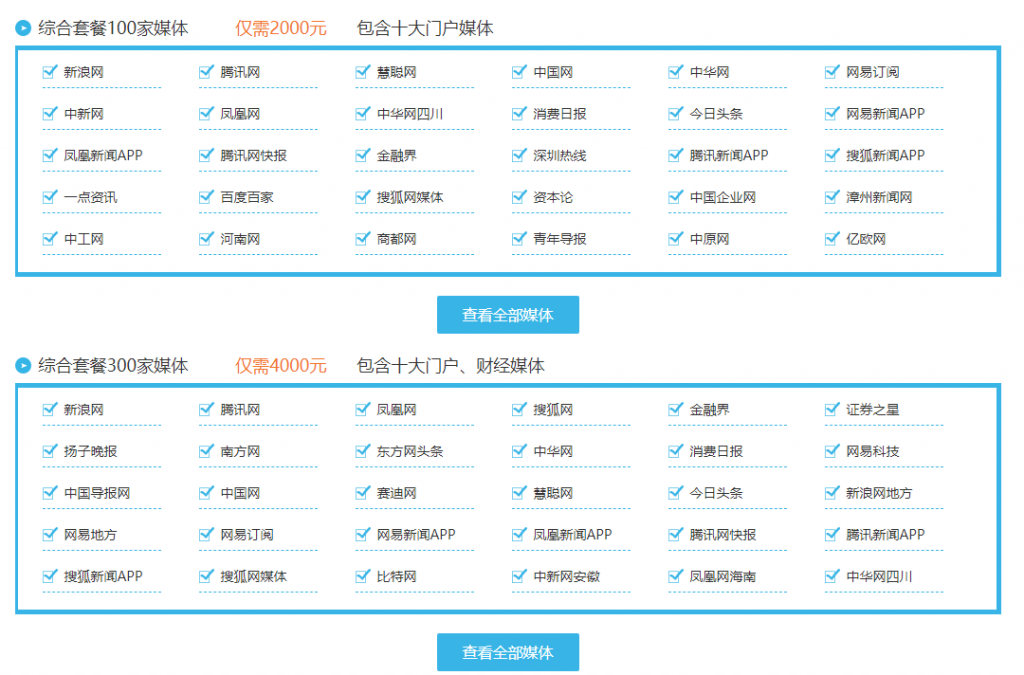Image resolution: width=1024 pixels, height=675 pixels.
Task: Select the 仅需2000元 price text
Action: [x=281, y=28]
